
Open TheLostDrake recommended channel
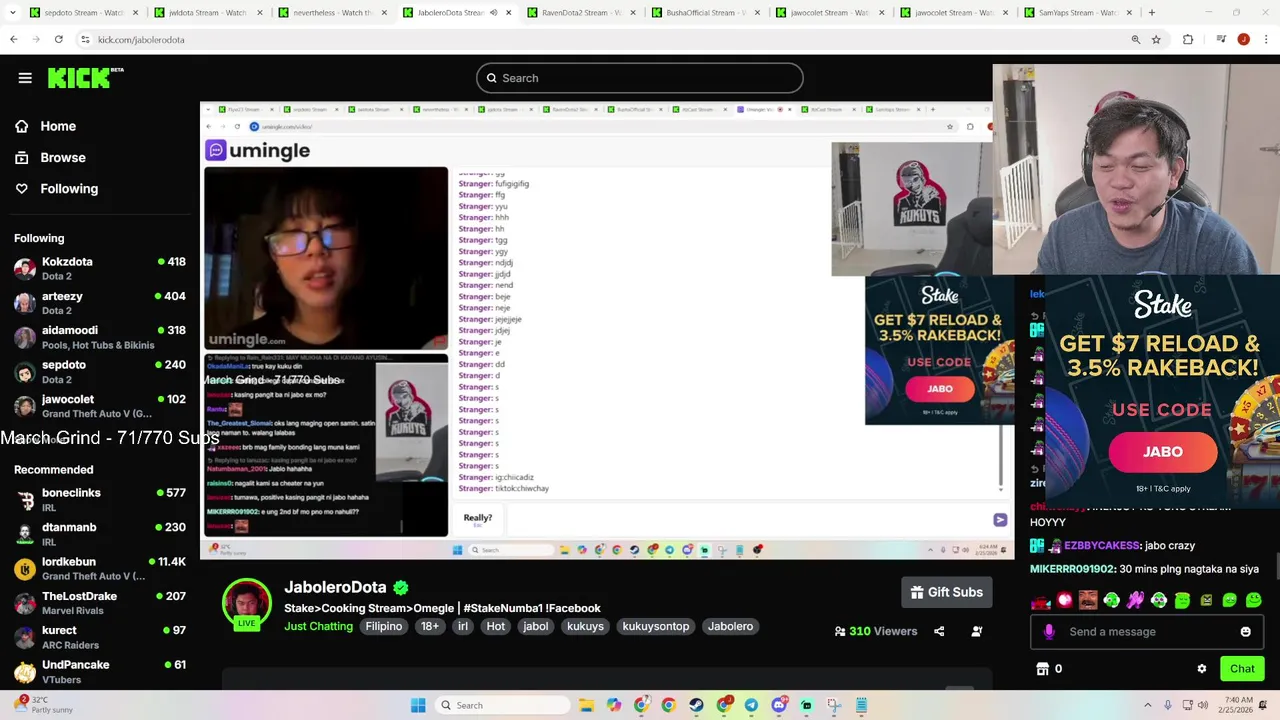point(100,603)
